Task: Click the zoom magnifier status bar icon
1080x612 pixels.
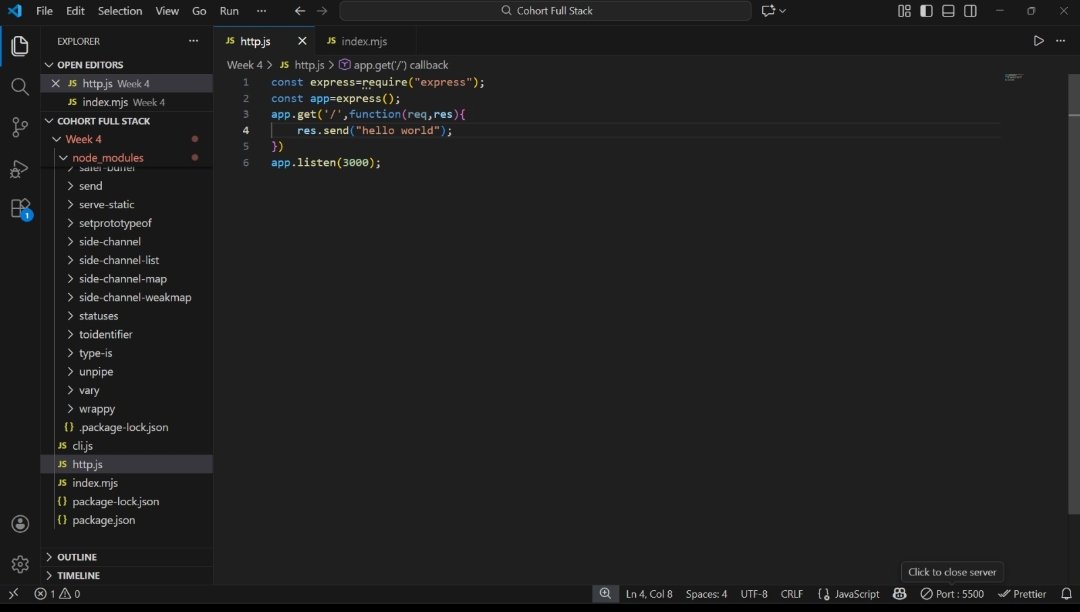Action: click(605, 593)
